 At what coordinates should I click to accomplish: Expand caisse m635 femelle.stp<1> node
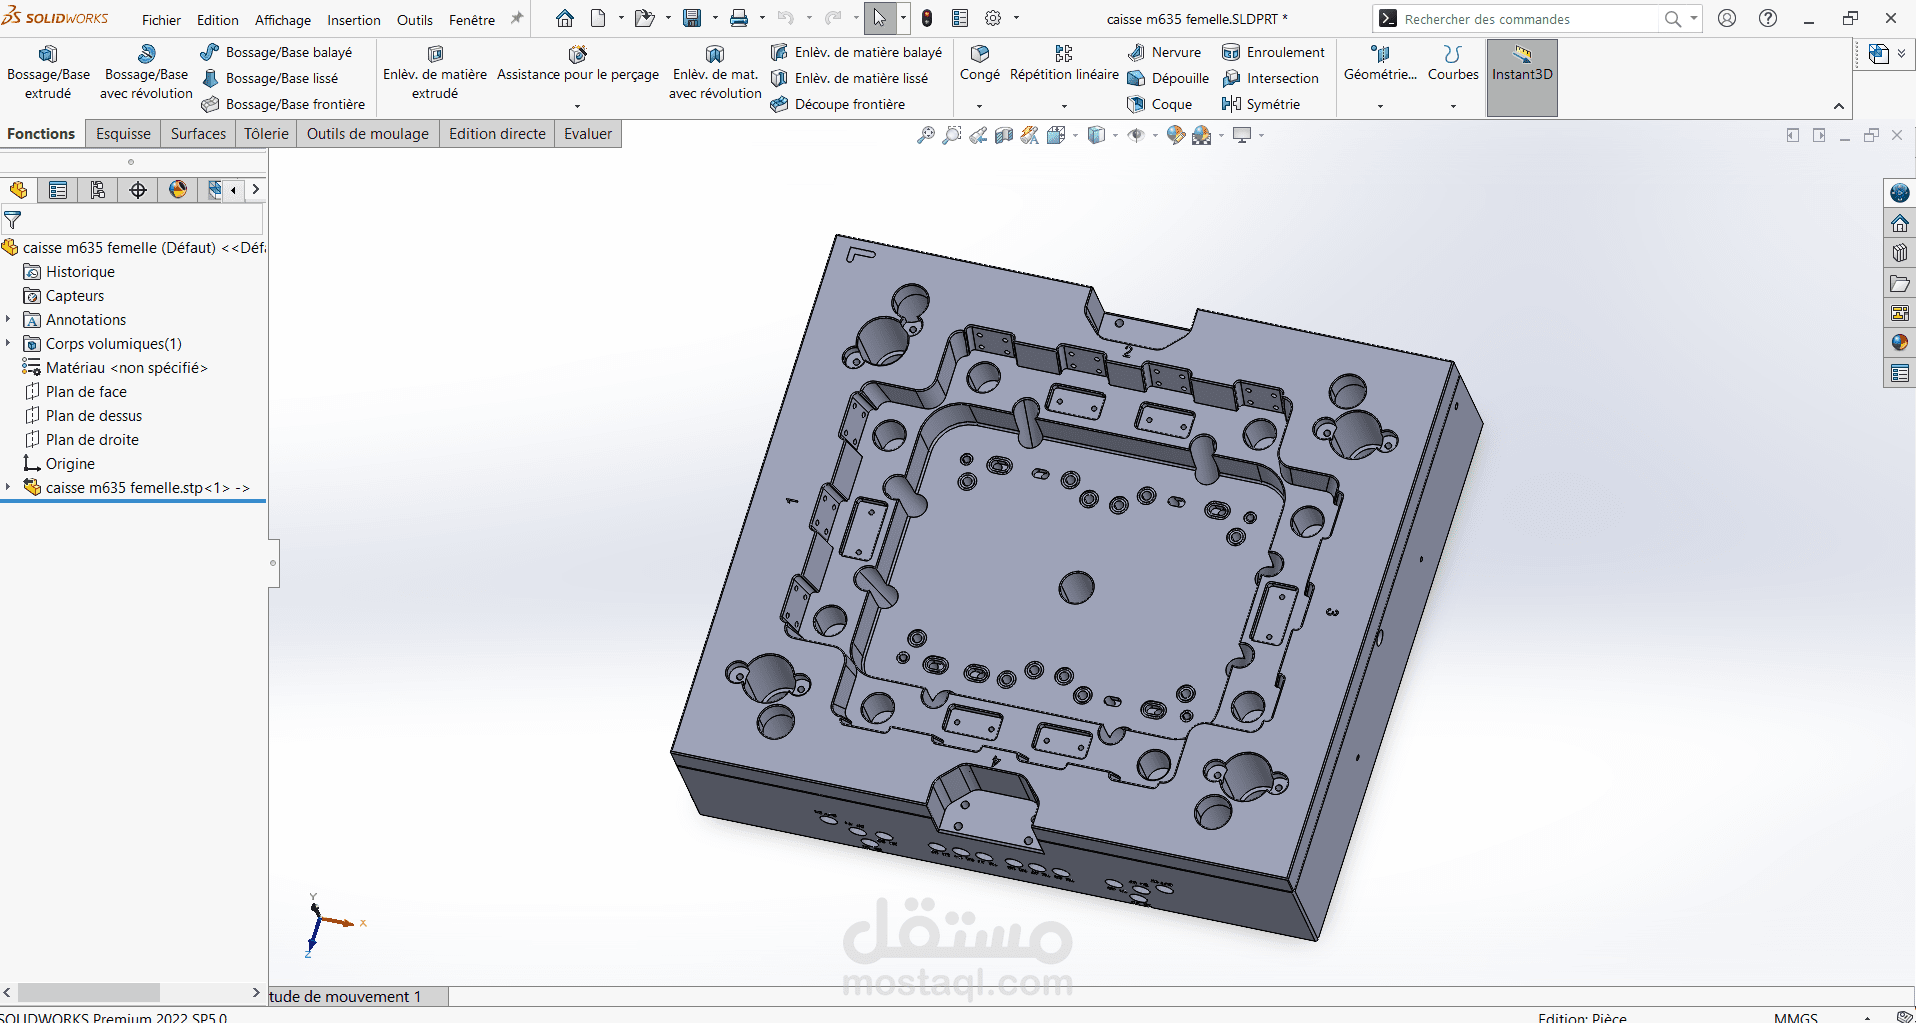pos(8,488)
